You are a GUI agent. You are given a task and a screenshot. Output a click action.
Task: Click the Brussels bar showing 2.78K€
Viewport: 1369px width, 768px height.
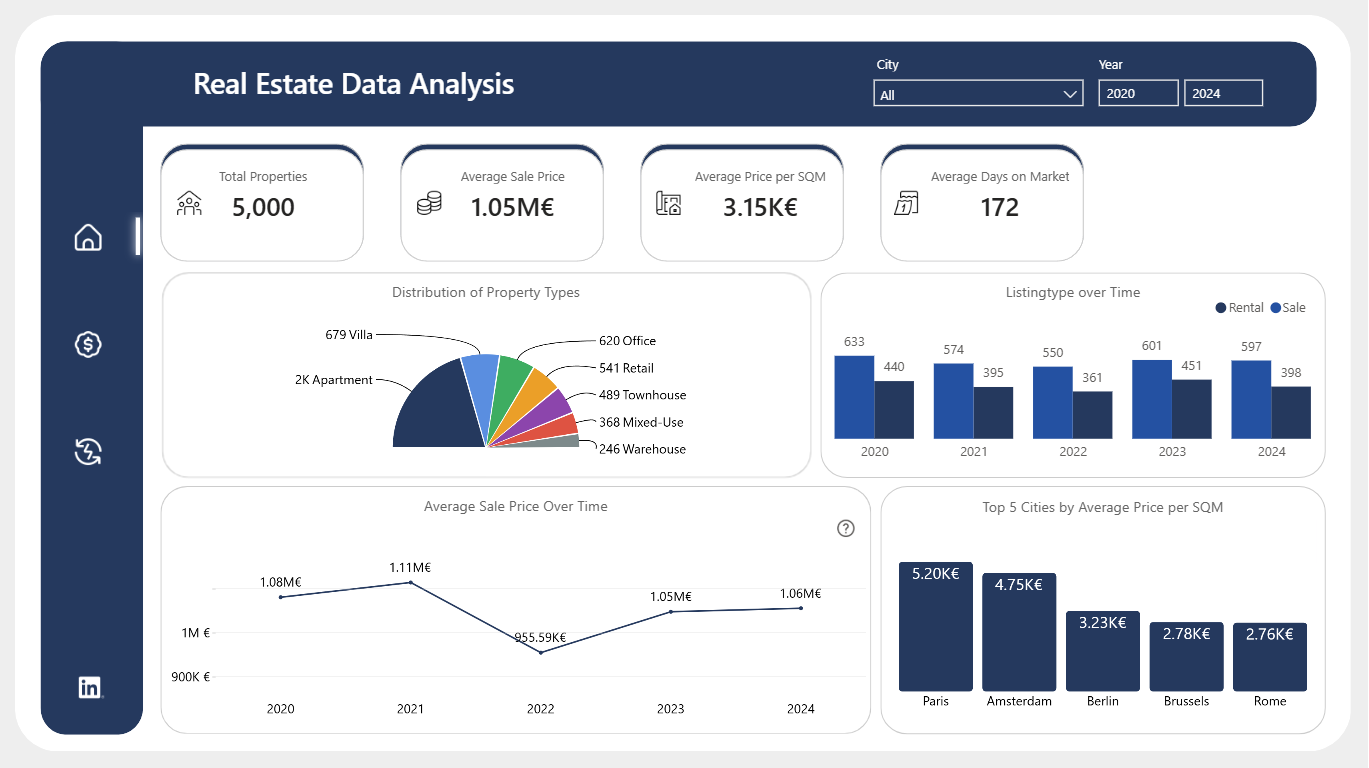tap(1186, 656)
